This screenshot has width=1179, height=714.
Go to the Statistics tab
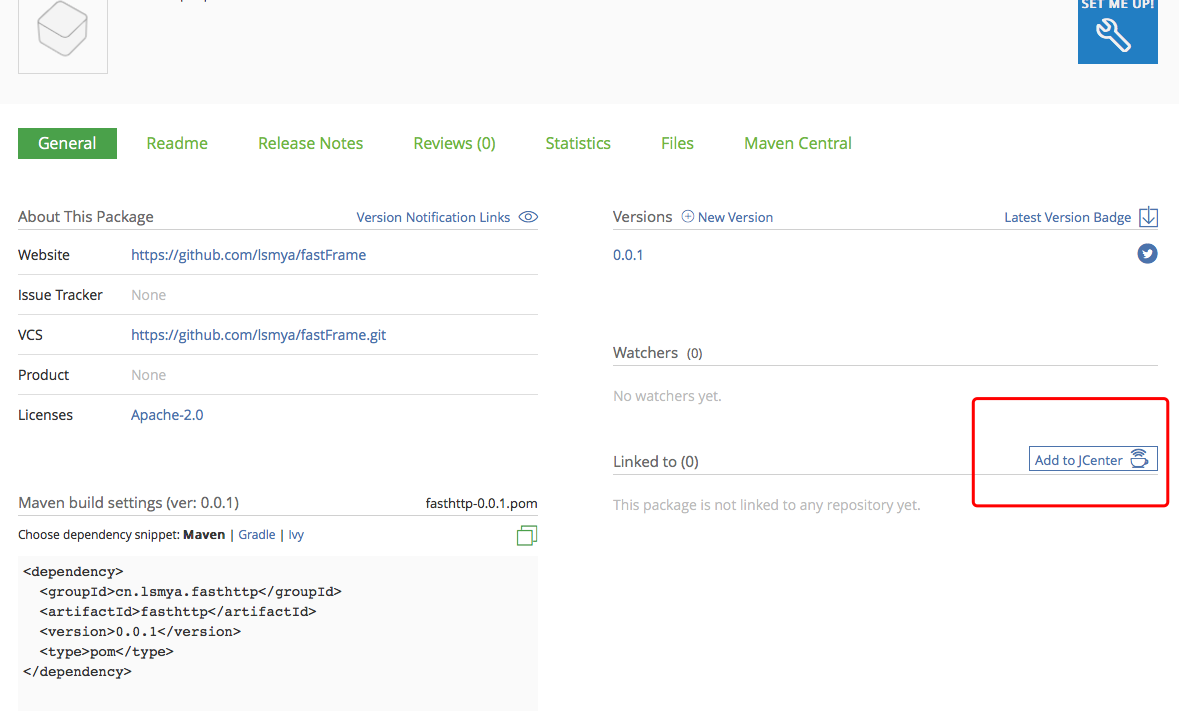[577, 143]
